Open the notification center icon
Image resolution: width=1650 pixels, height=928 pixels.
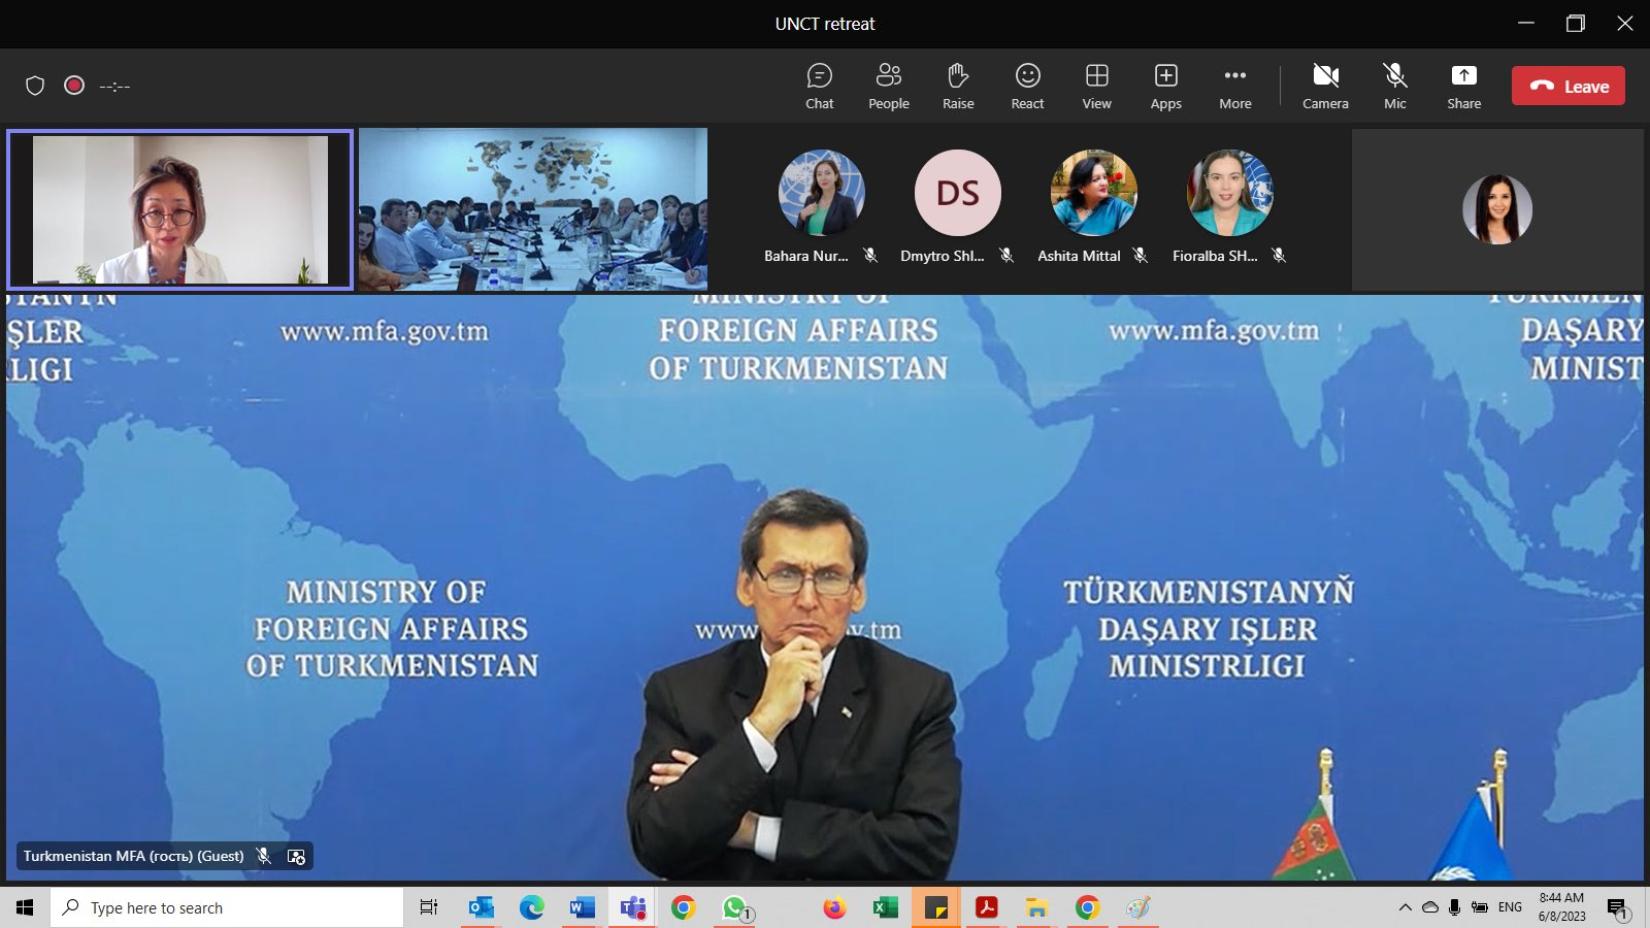pyautogui.click(x=1618, y=907)
